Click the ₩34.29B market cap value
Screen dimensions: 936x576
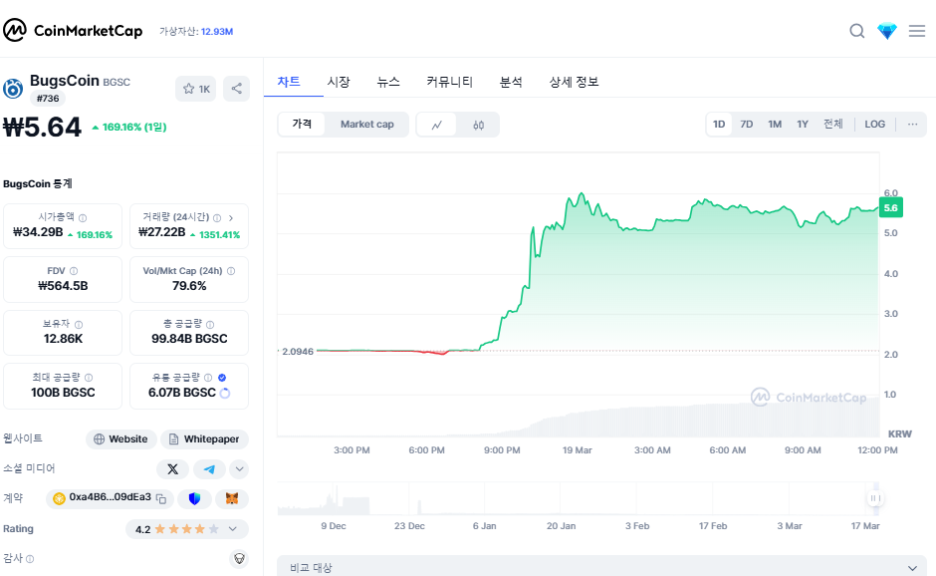point(38,232)
